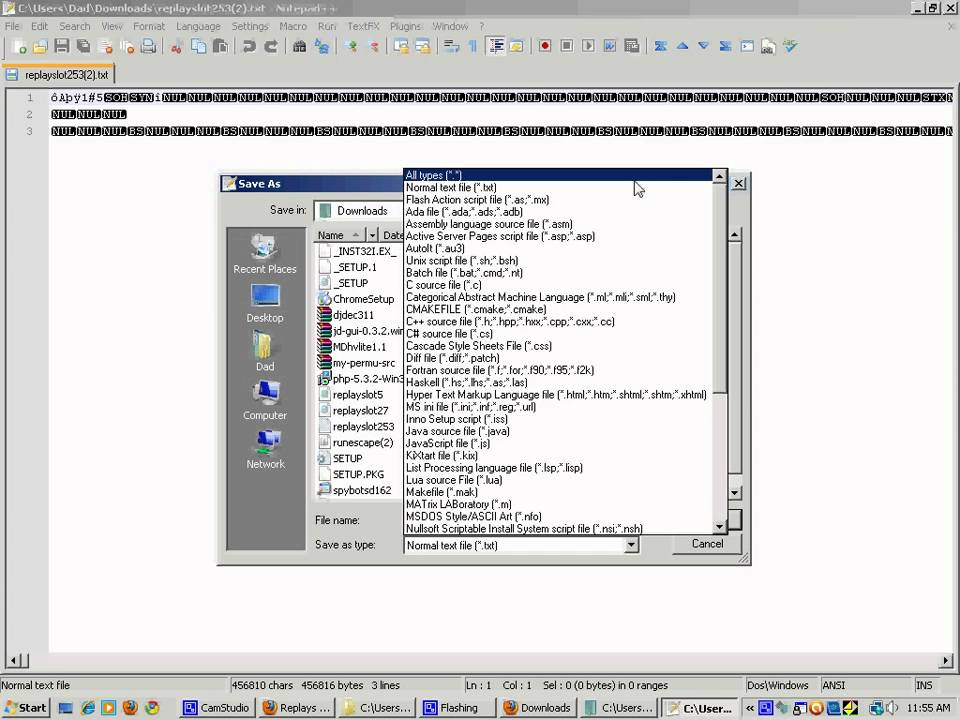This screenshot has width=960, height=720.
Task: Select djdec311 archive in the list
Action: (346, 315)
